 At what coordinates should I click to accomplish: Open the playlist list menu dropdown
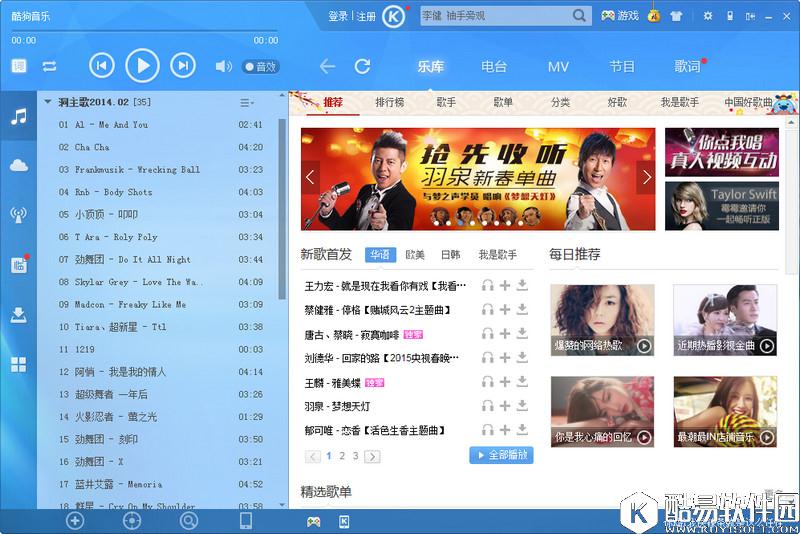pyautogui.click(x=247, y=103)
